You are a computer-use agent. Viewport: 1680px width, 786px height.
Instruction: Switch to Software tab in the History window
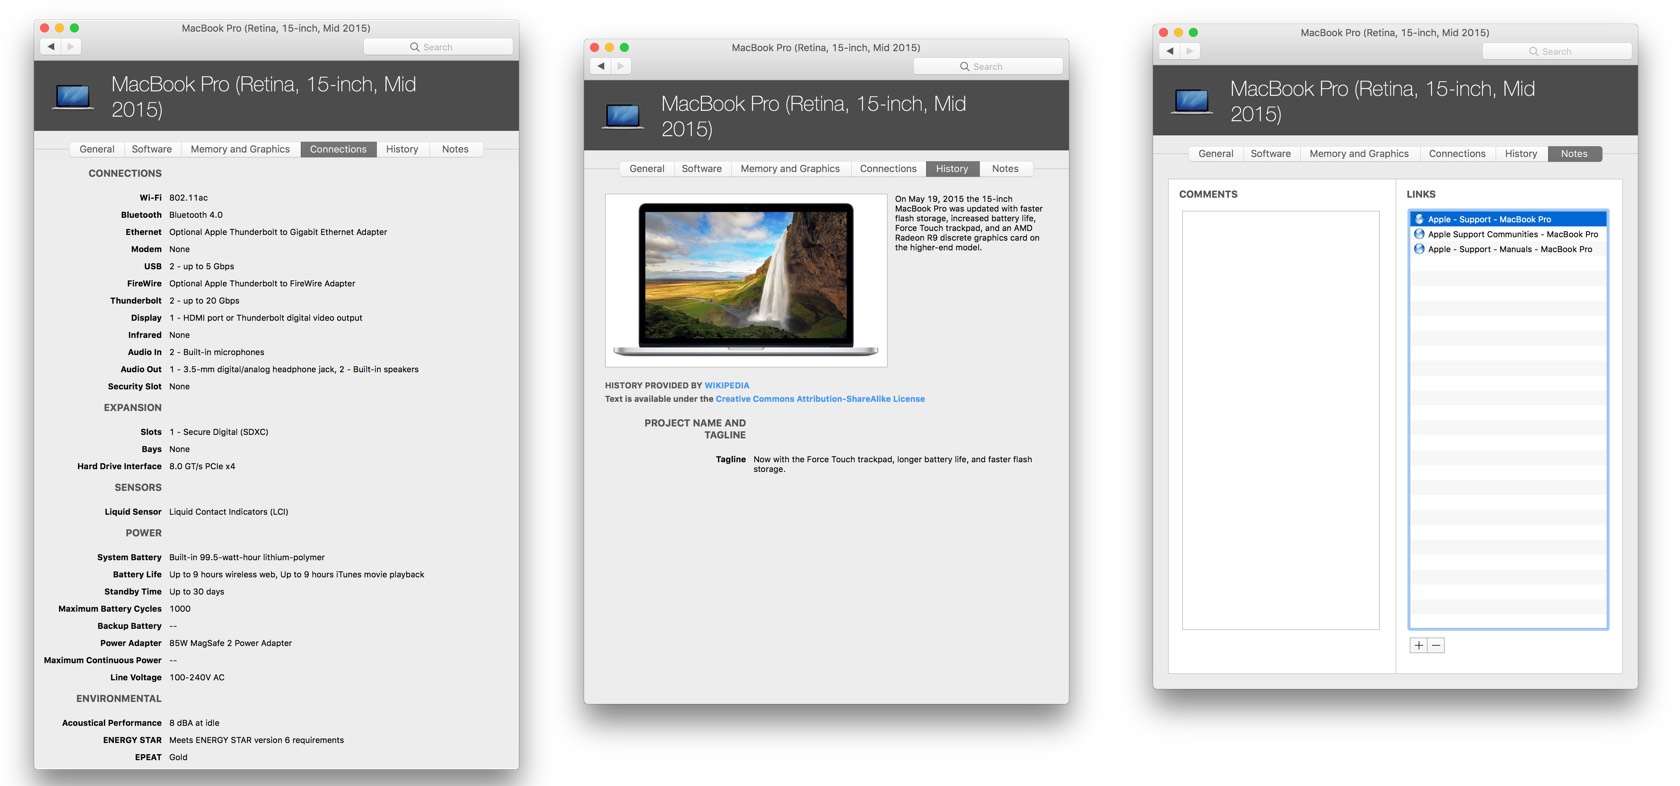pos(702,169)
